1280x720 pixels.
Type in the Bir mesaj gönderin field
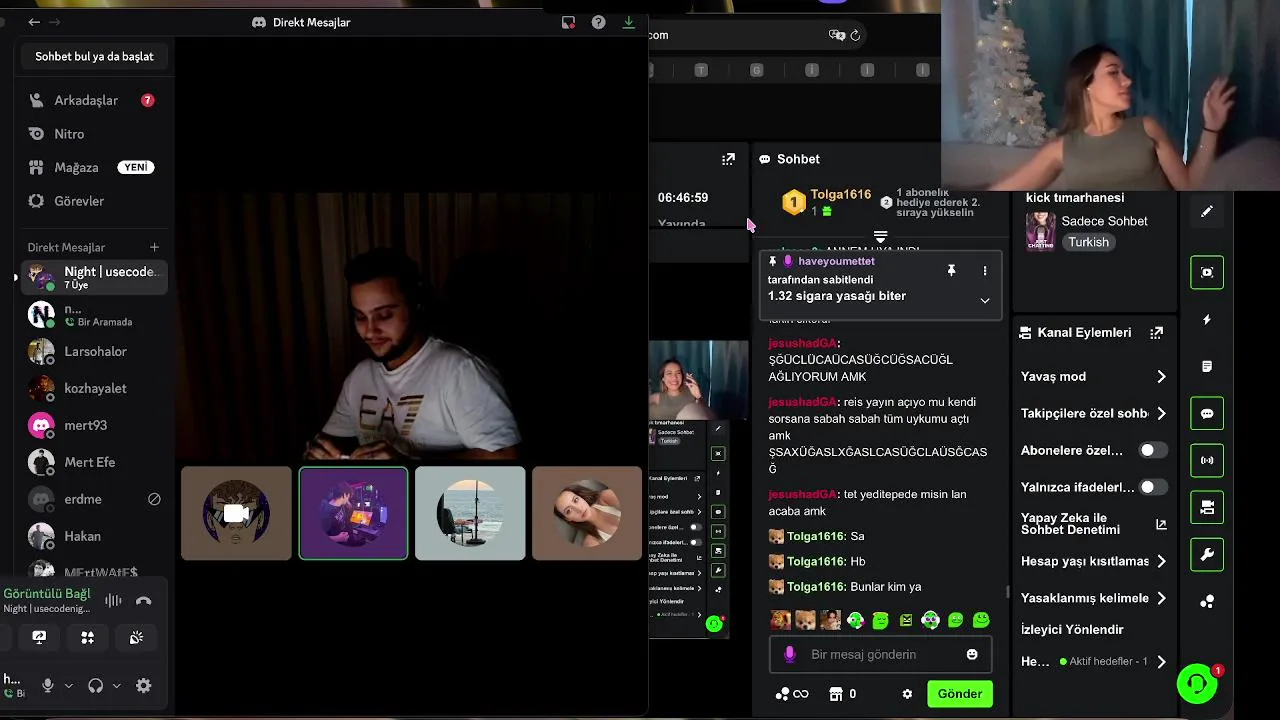880,654
